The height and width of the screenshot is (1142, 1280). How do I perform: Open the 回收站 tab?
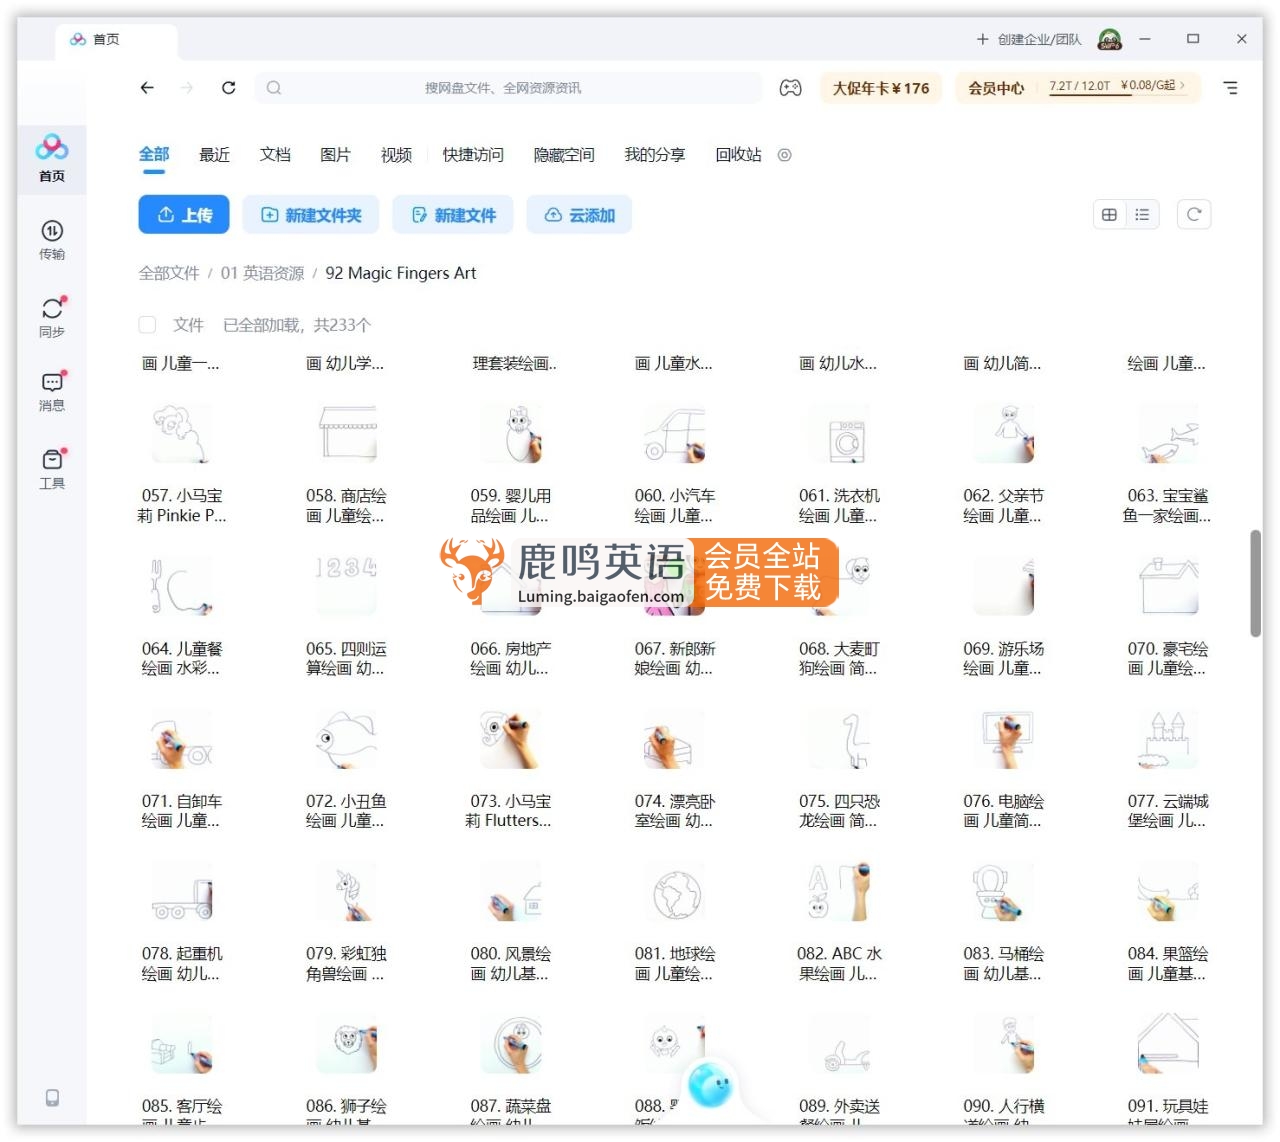click(x=737, y=155)
